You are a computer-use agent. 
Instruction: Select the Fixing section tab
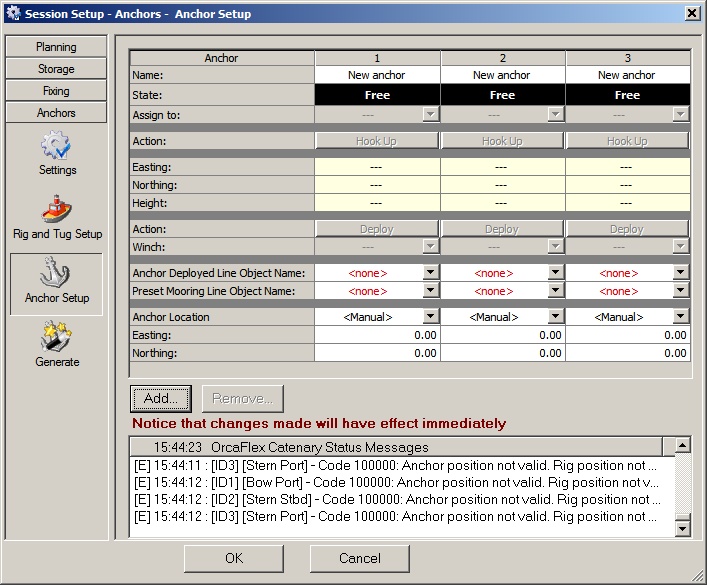pyautogui.click(x=56, y=91)
